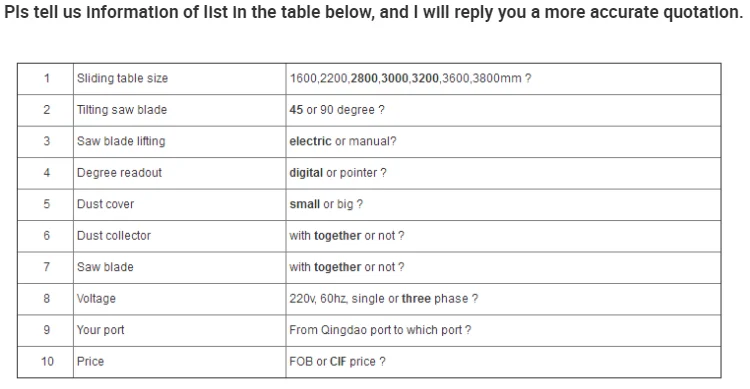Screen dimensions: 750x389
Task: Click 'with together or not ?' in row 7
Action: tap(347, 267)
